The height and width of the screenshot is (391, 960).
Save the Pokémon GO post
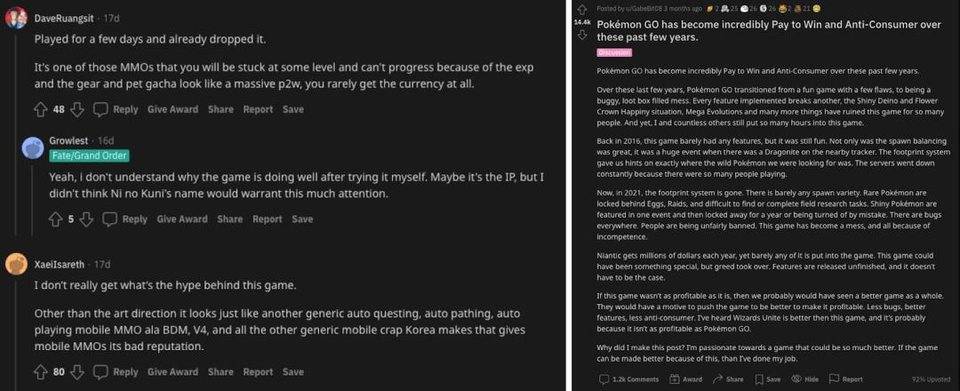pyautogui.click(x=768, y=379)
